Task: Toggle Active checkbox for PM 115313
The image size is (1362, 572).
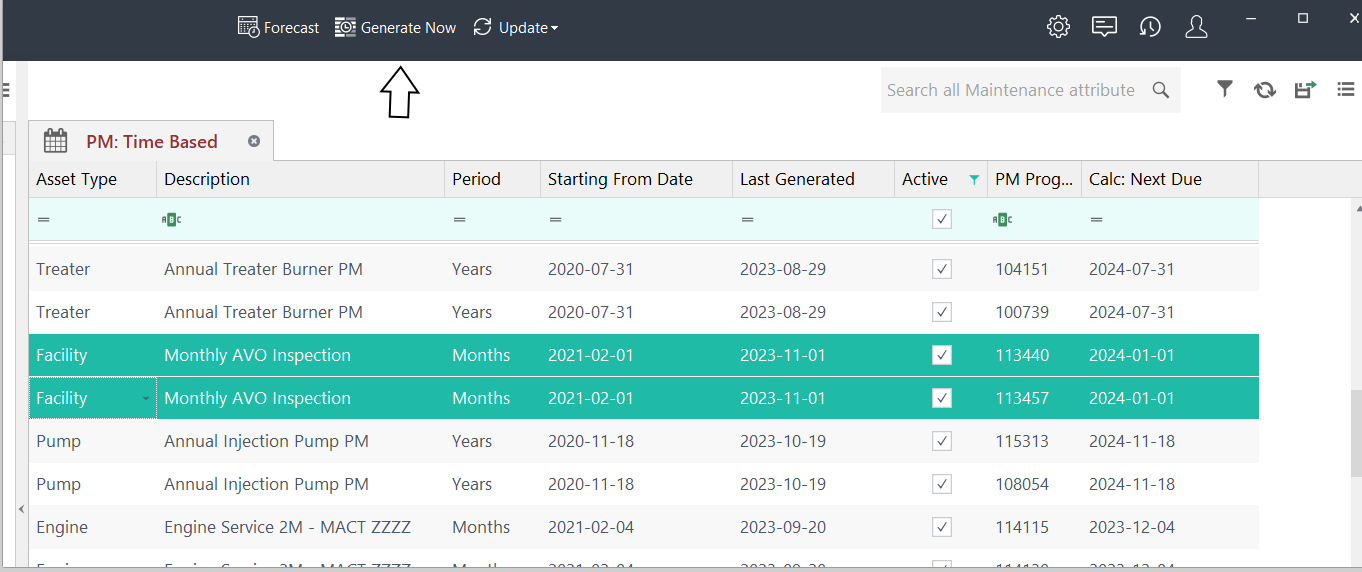Action: tap(941, 441)
